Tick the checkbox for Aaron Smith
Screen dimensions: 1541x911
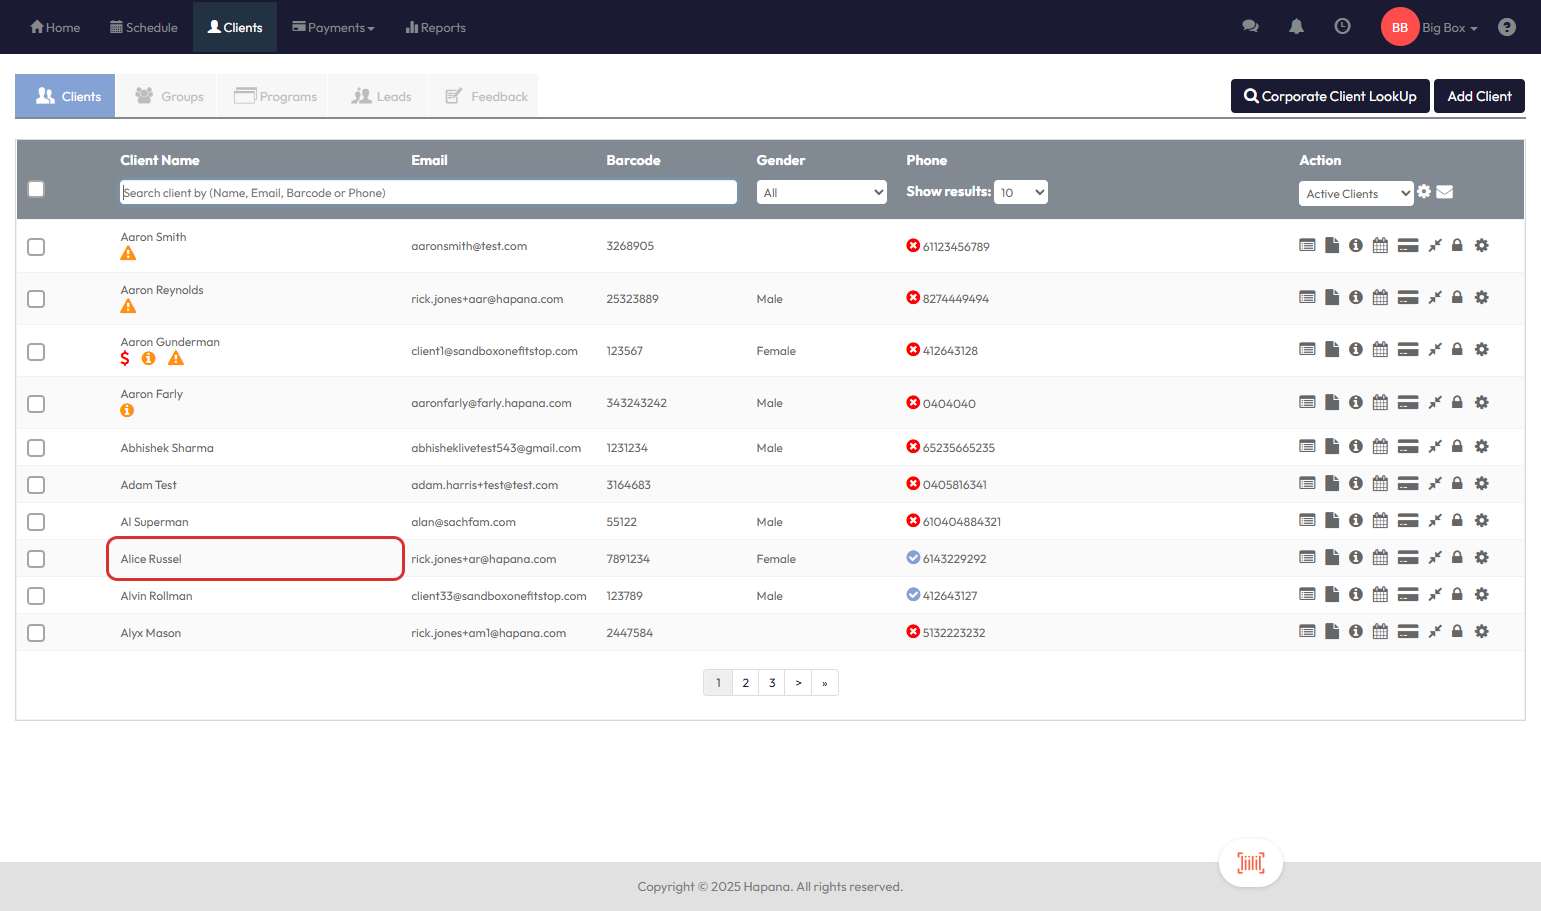coord(36,247)
